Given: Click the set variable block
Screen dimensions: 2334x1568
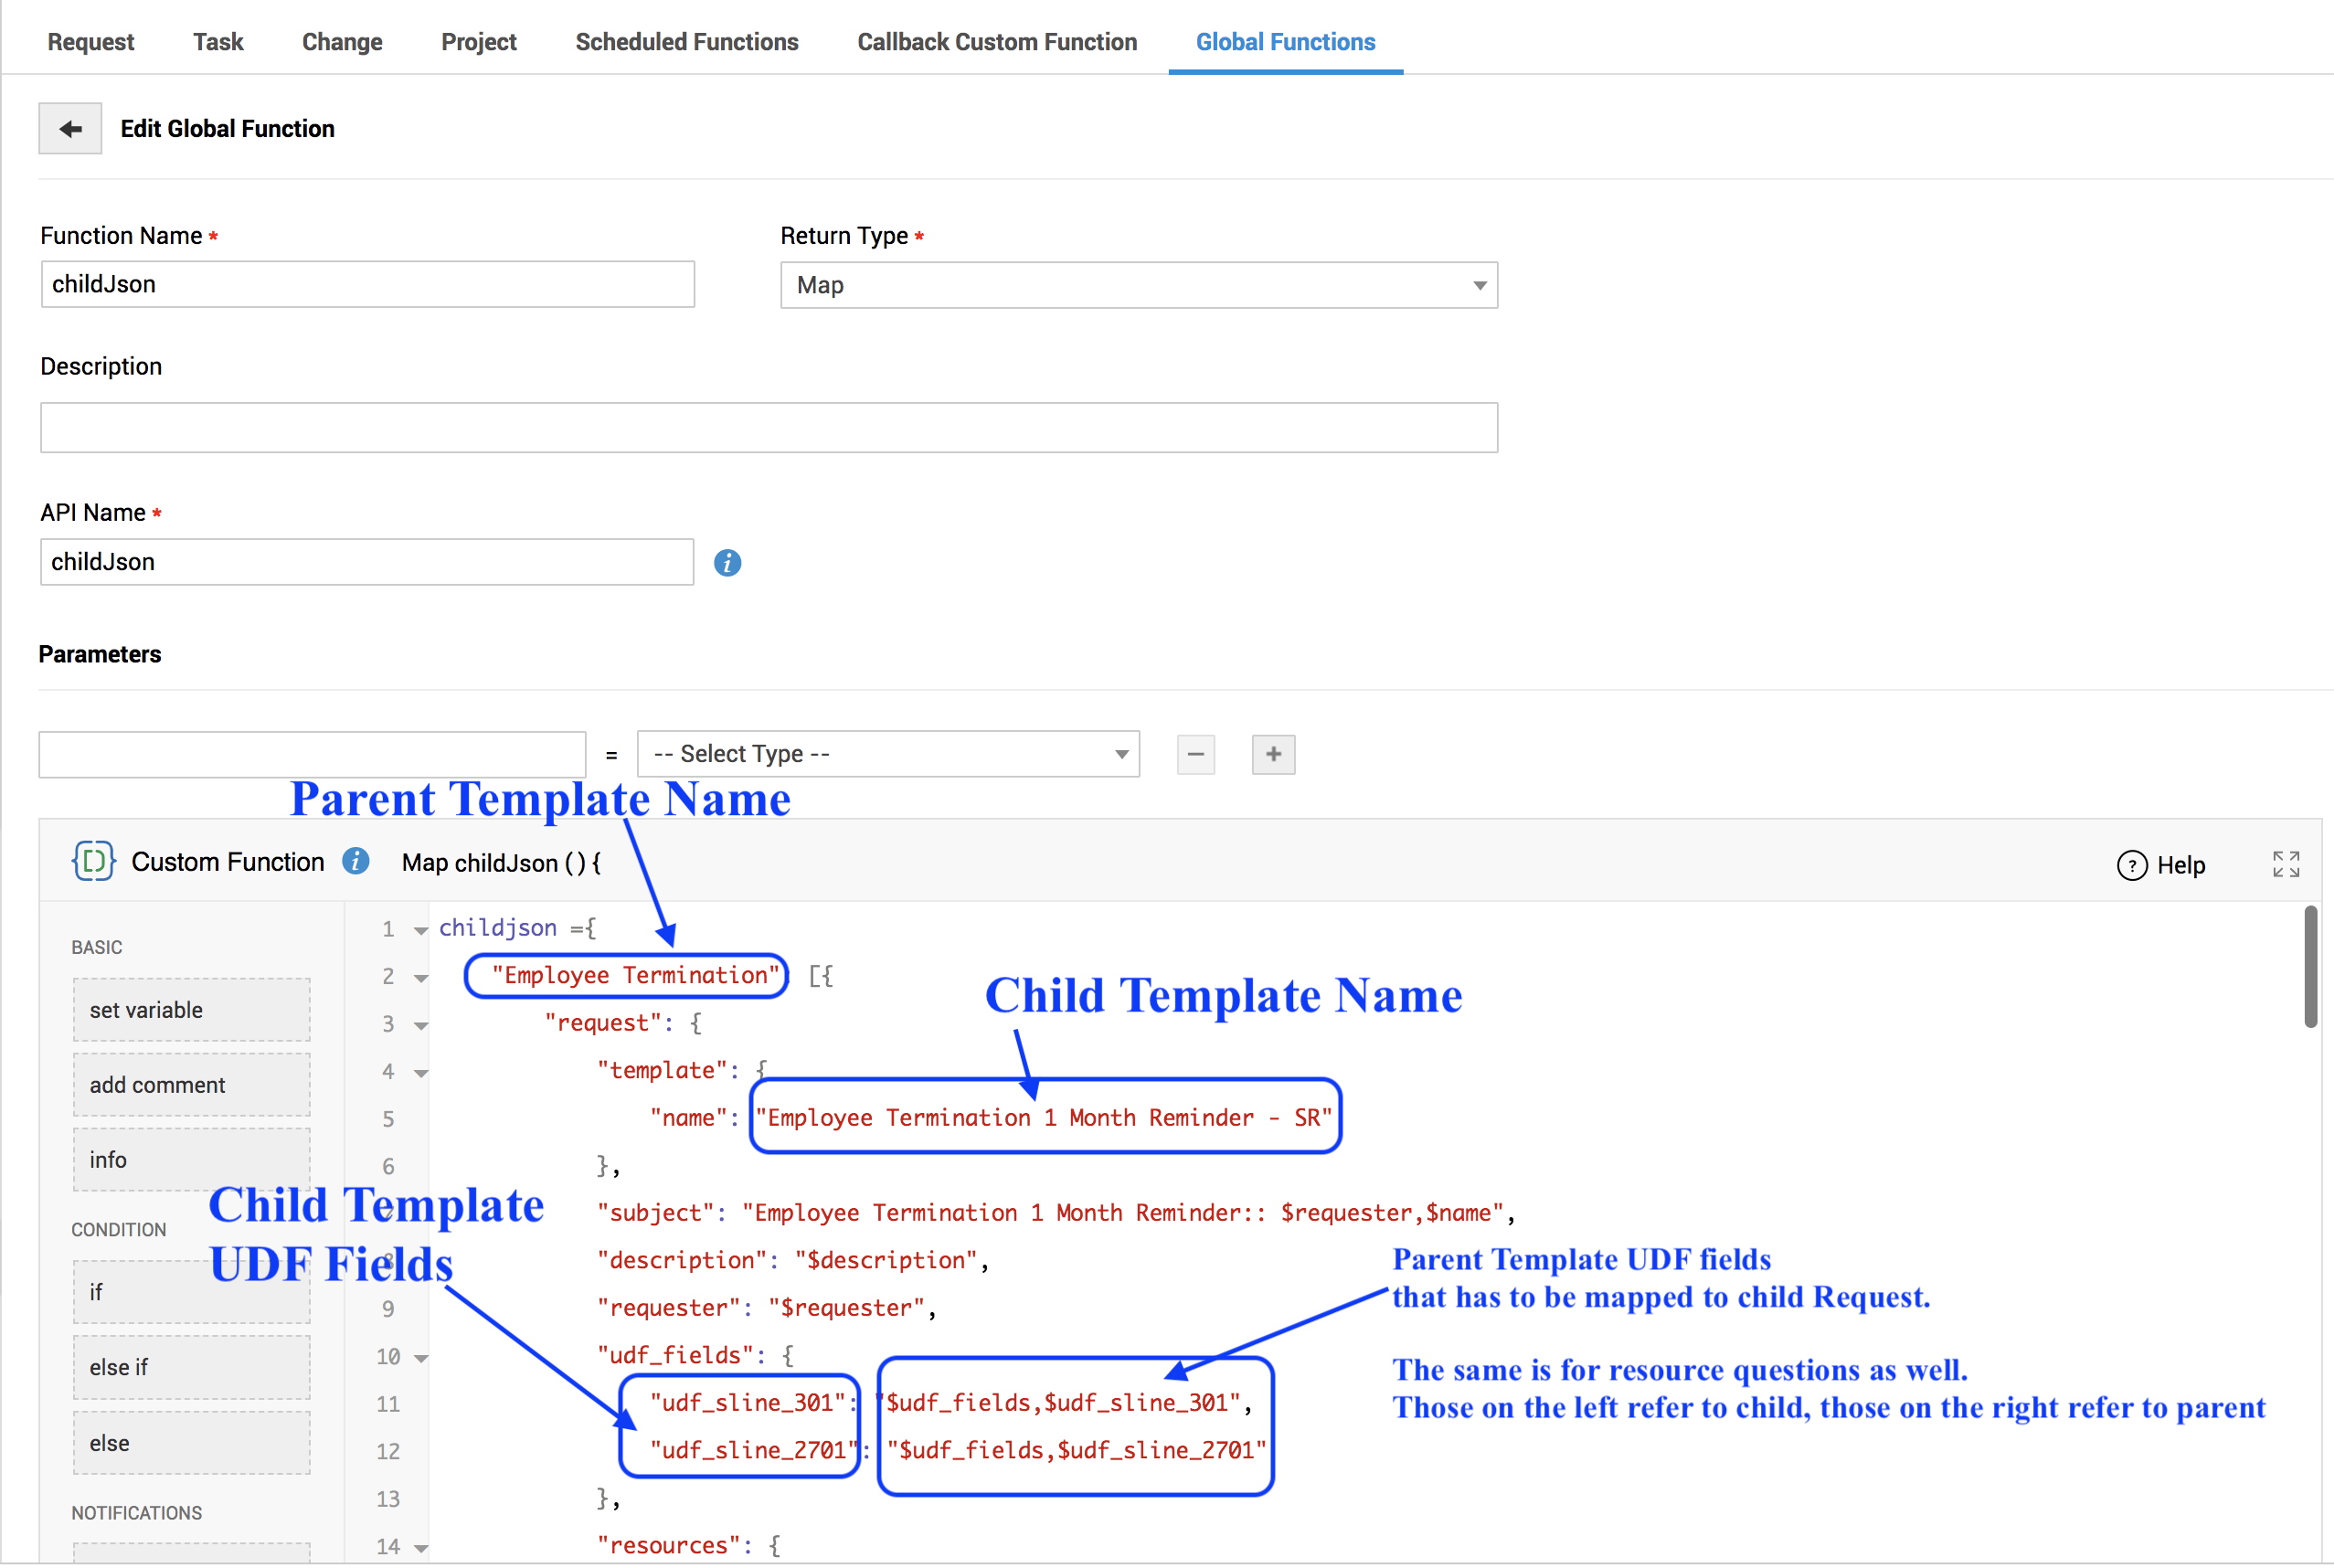Looking at the screenshot, I should (x=191, y=1010).
